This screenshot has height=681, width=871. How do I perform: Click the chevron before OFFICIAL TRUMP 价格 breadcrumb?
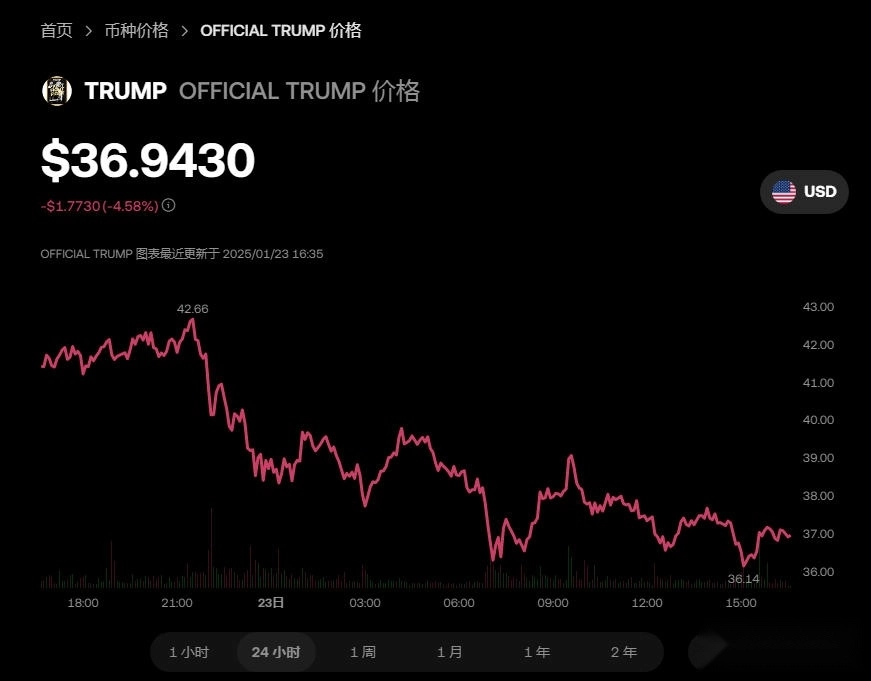tap(185, 31)
